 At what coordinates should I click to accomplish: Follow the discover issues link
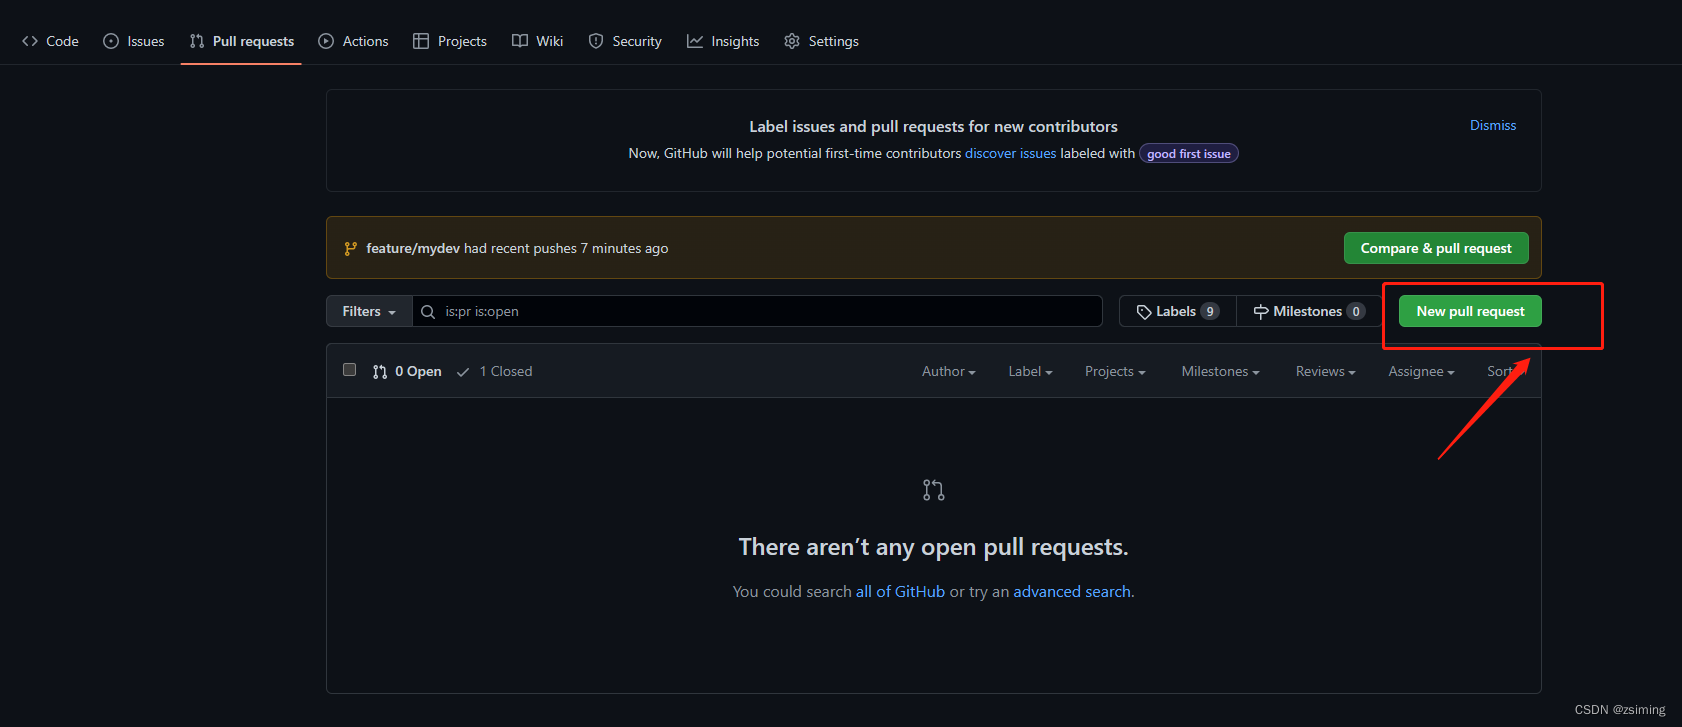coord(1010,153)
